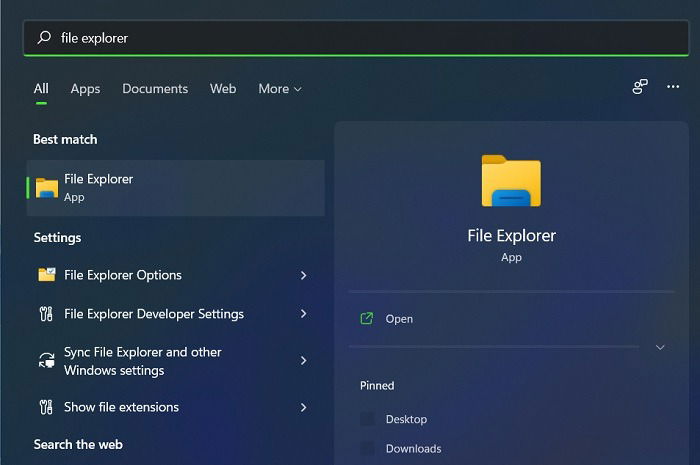Switch to the All tab
Image resolution: width=700 pixels, height=465 pixels.
pos(41,89)
